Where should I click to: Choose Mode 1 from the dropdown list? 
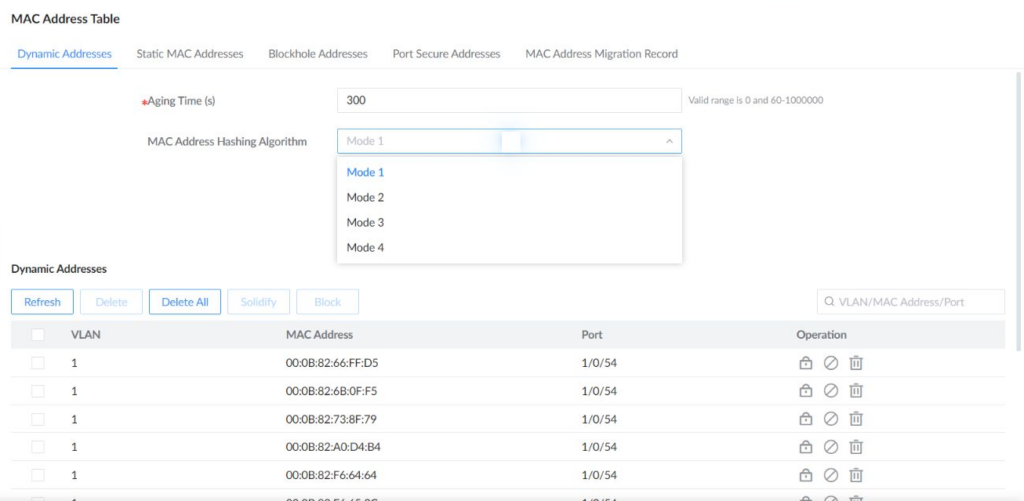click(x=509, y=172)
